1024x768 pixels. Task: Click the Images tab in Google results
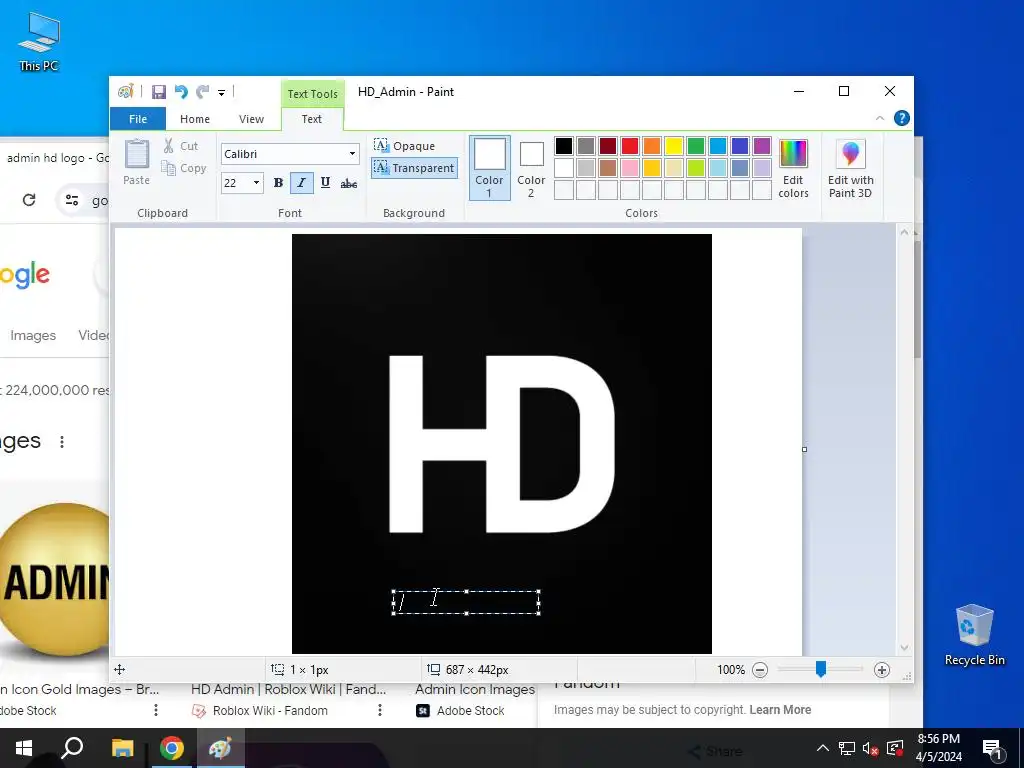coord(33,335)
